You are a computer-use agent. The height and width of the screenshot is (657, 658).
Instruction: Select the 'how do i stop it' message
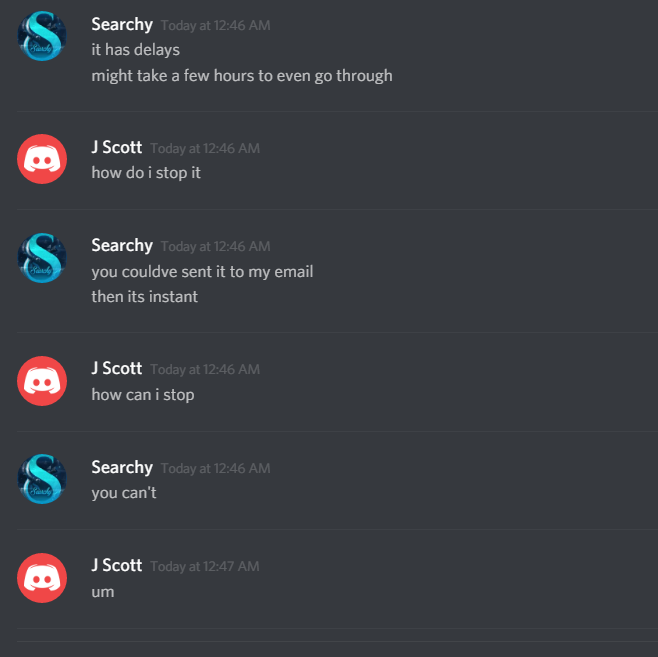click(x=146, y=173)
